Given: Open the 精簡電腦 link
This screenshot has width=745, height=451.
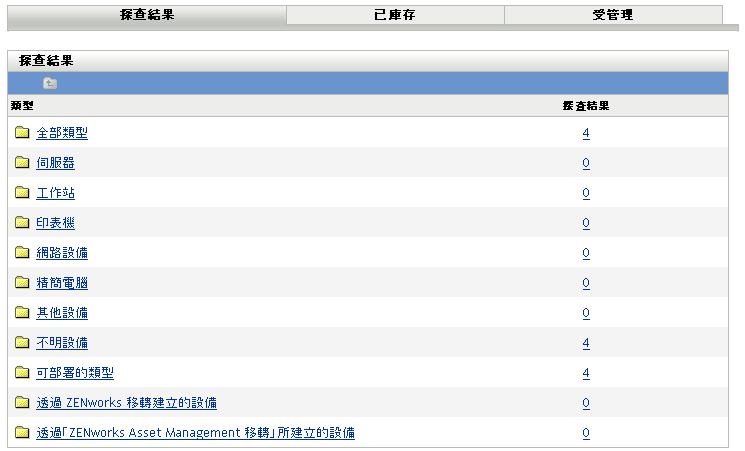Looking at the screenshot, I should click(62, 283).
